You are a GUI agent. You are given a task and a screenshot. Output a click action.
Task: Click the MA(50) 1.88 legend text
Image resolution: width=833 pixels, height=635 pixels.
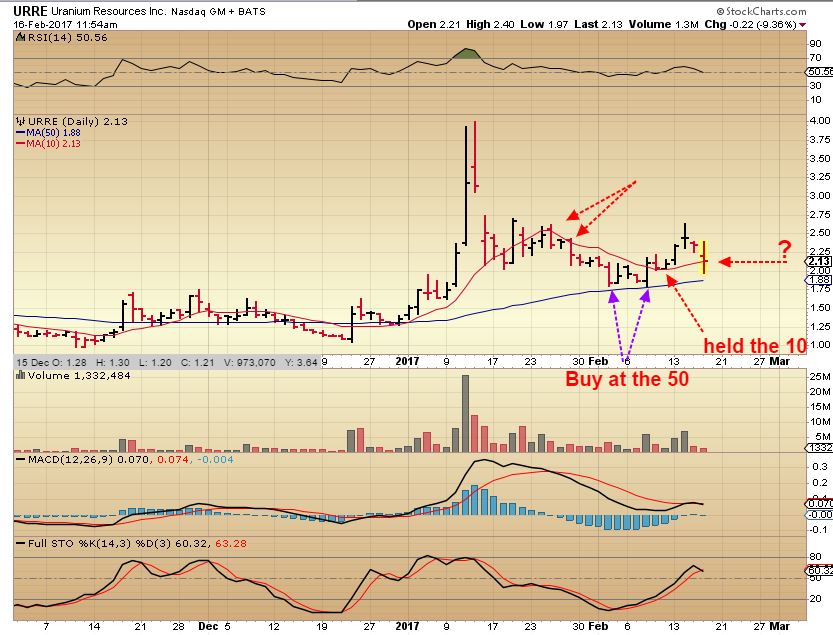tap(53, 133)
